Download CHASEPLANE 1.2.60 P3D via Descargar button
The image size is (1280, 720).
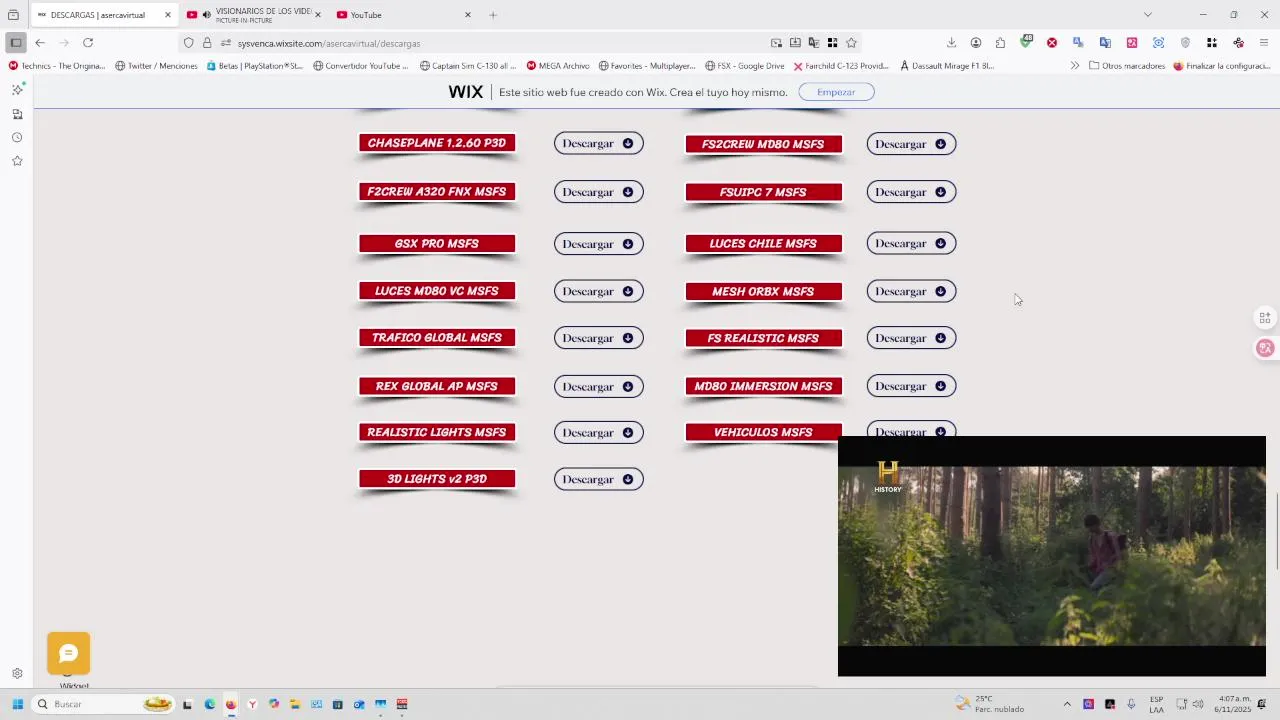pos(598,143)
